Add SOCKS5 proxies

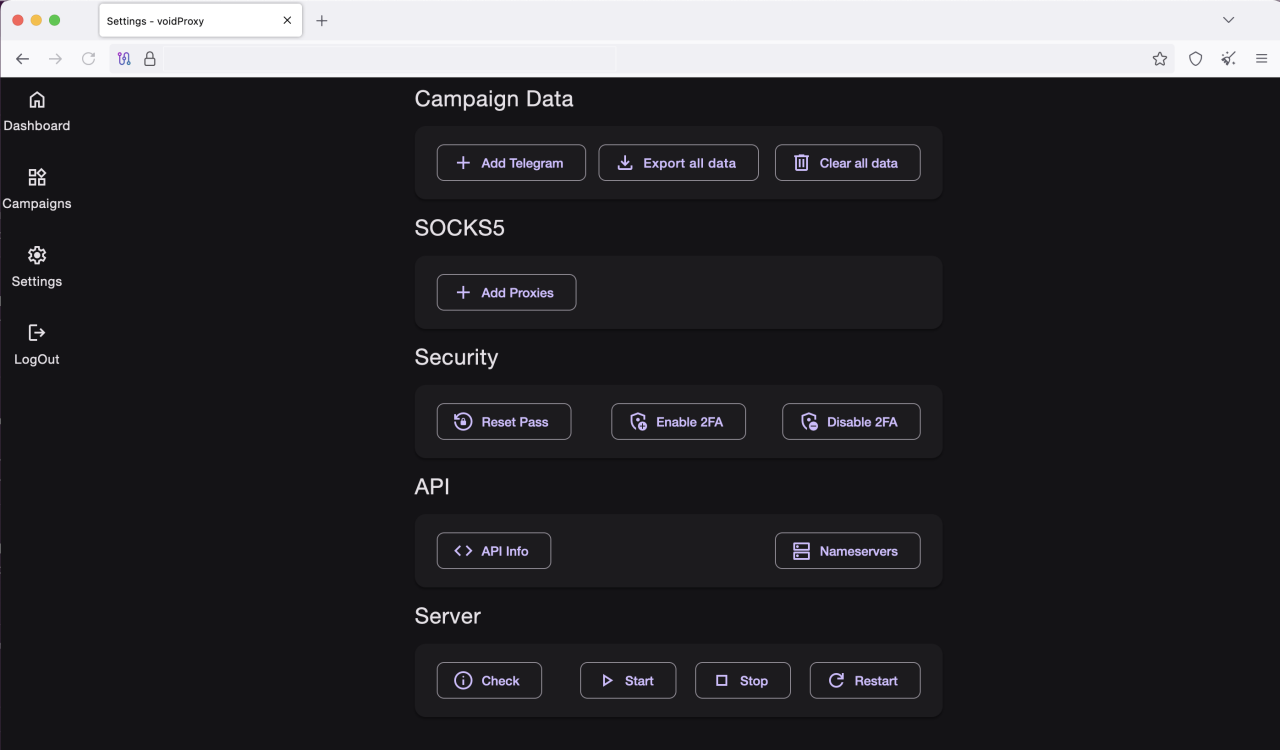pyautogui.click(x=506, y=292)
